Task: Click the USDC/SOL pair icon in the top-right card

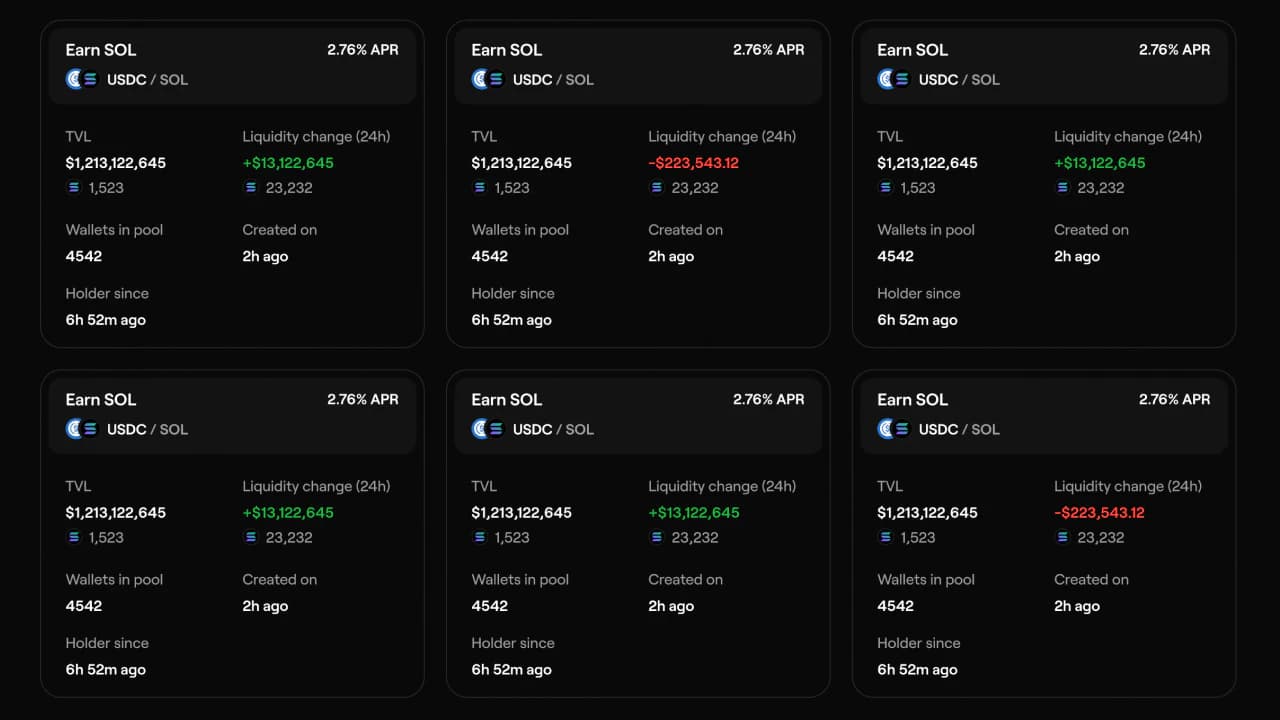Action: [894, 79]
